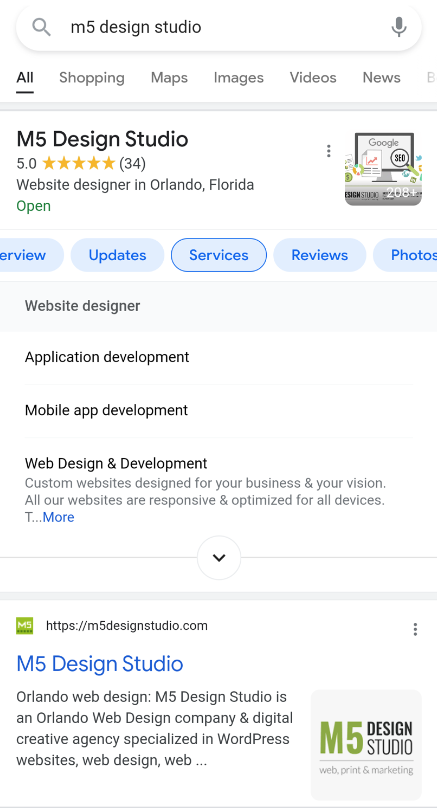
Task: Select the partially hidden Overview chip
Action: 31,255
